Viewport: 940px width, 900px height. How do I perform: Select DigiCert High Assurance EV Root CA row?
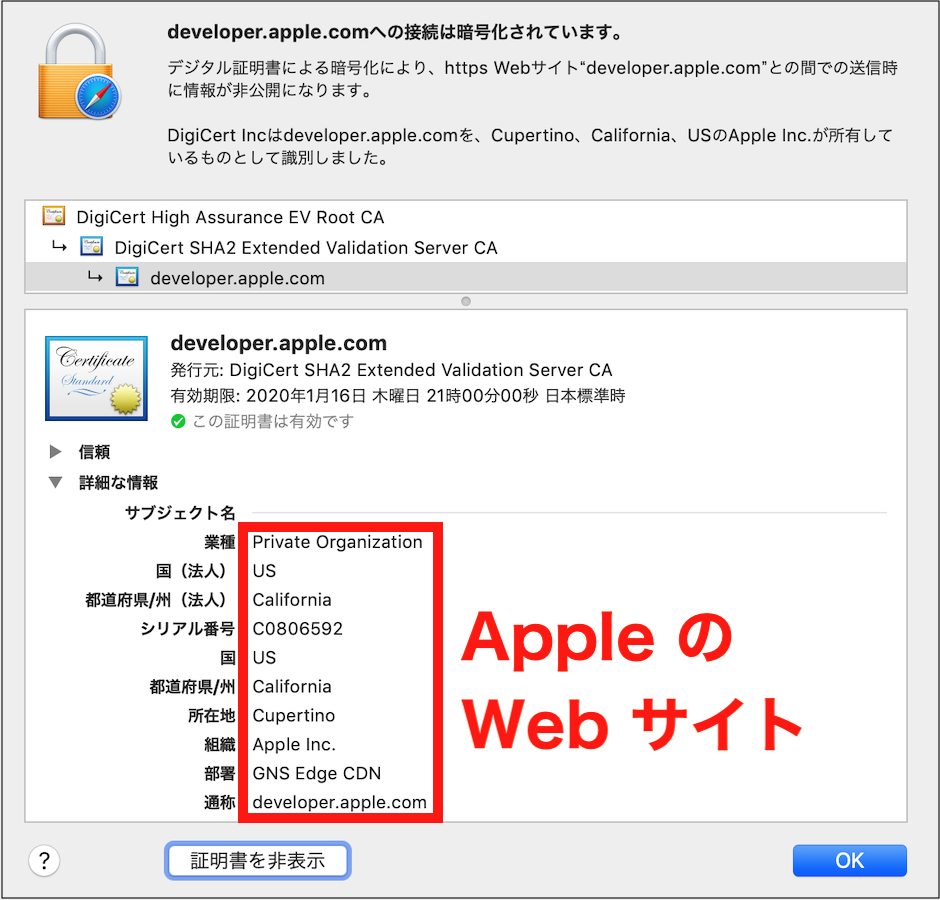point(466,216)
